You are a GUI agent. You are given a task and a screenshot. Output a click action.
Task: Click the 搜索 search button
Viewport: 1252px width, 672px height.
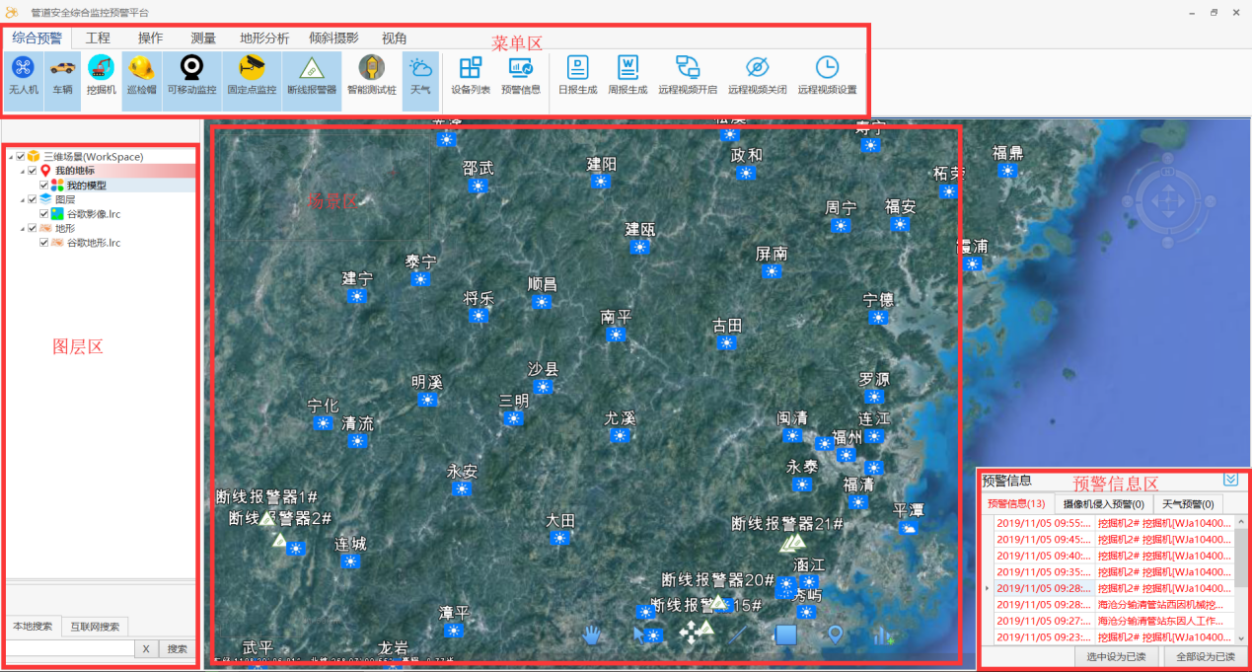tap(177, 649)
